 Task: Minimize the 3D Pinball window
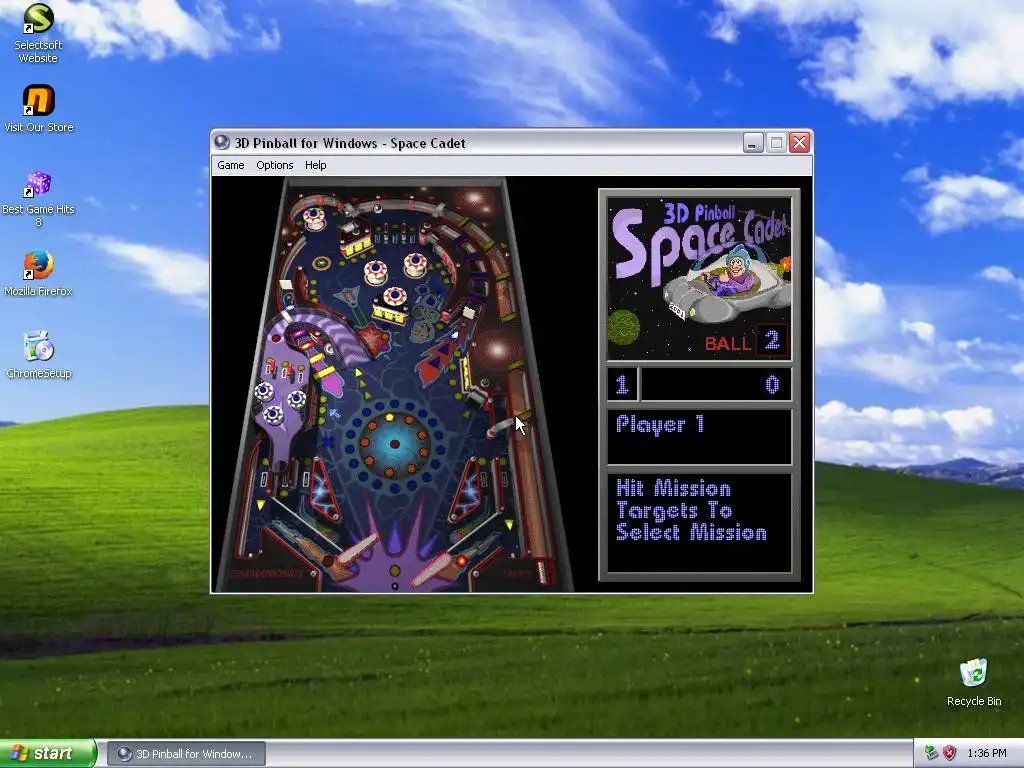753,142
